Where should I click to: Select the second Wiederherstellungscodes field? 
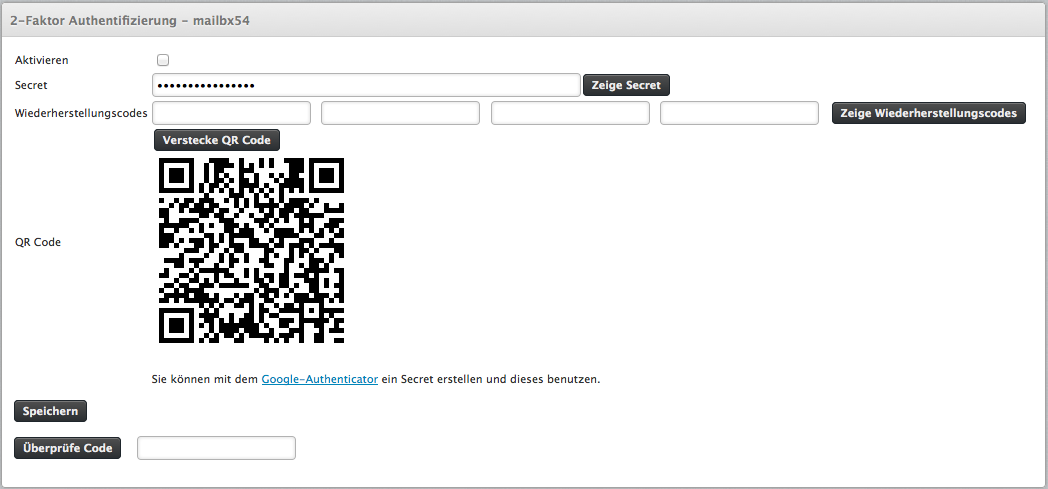[x=400, y=113]
